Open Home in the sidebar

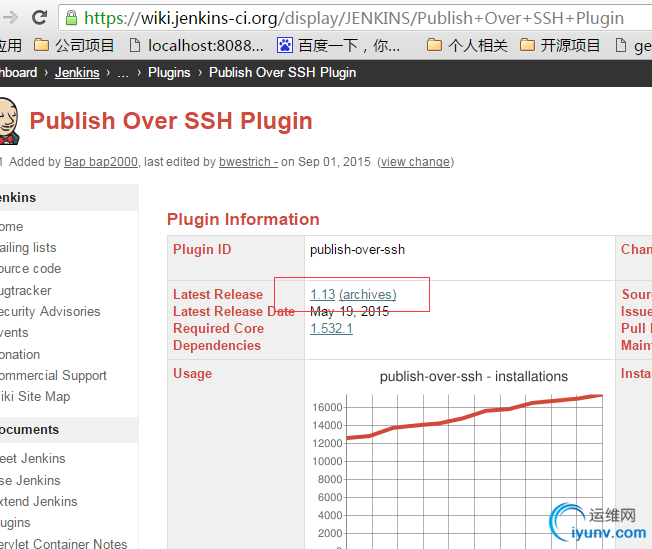(x=12, y=227)
